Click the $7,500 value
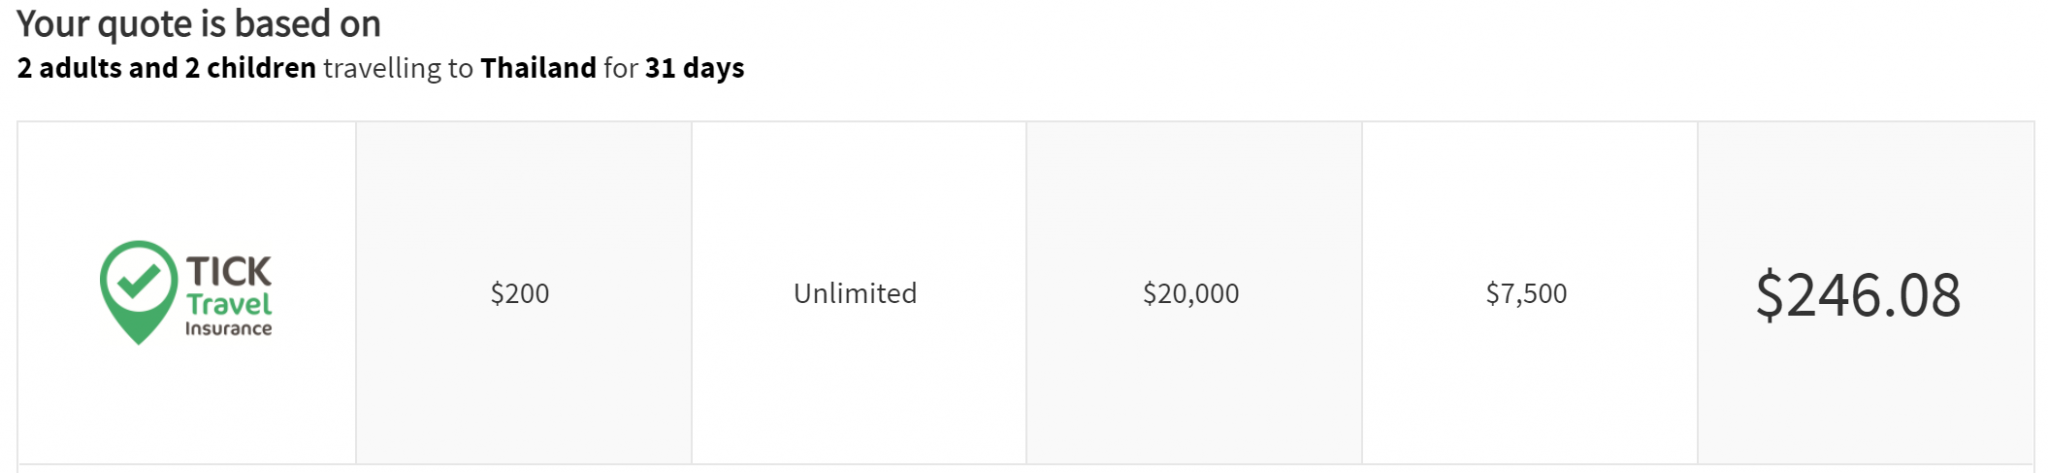 pos(1526,293)
